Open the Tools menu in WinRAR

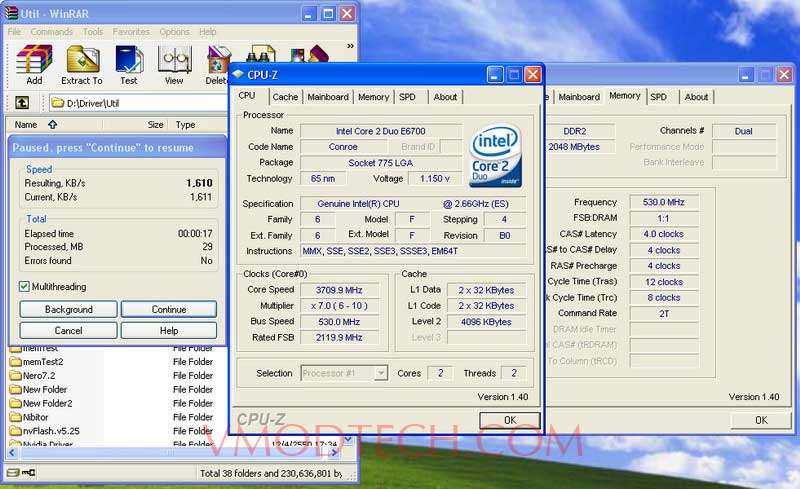pyautogui.click(x=93, y=32)
